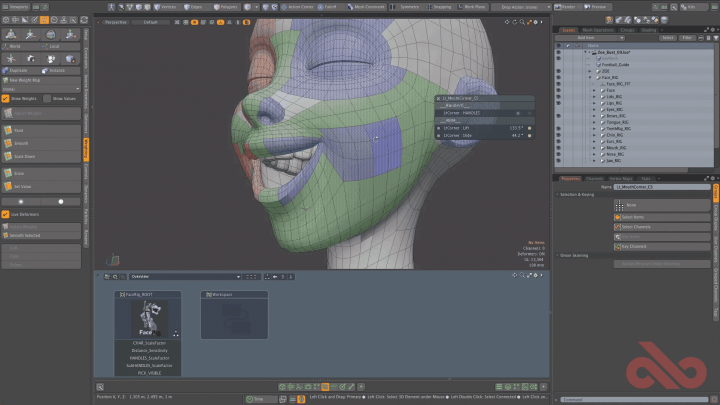
Task: Activate the Scale Down tool
Action: pyautogui.click(x=24, y=156)
